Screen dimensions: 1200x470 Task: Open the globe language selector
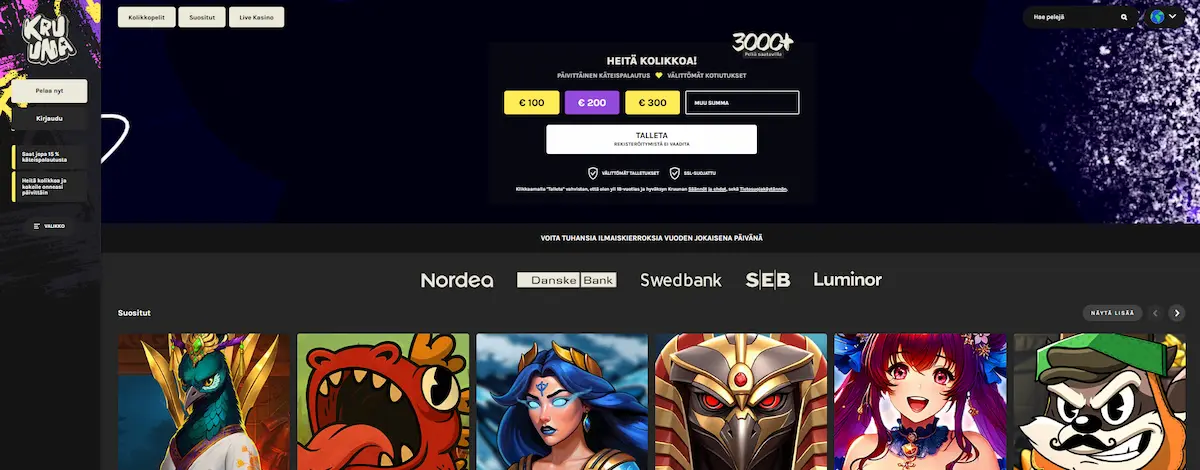[1164, 17]
